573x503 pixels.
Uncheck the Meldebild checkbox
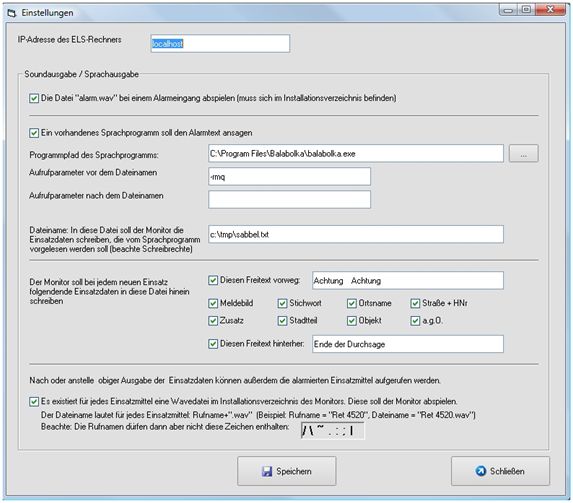pyautogui.click(x=213, y=303)
